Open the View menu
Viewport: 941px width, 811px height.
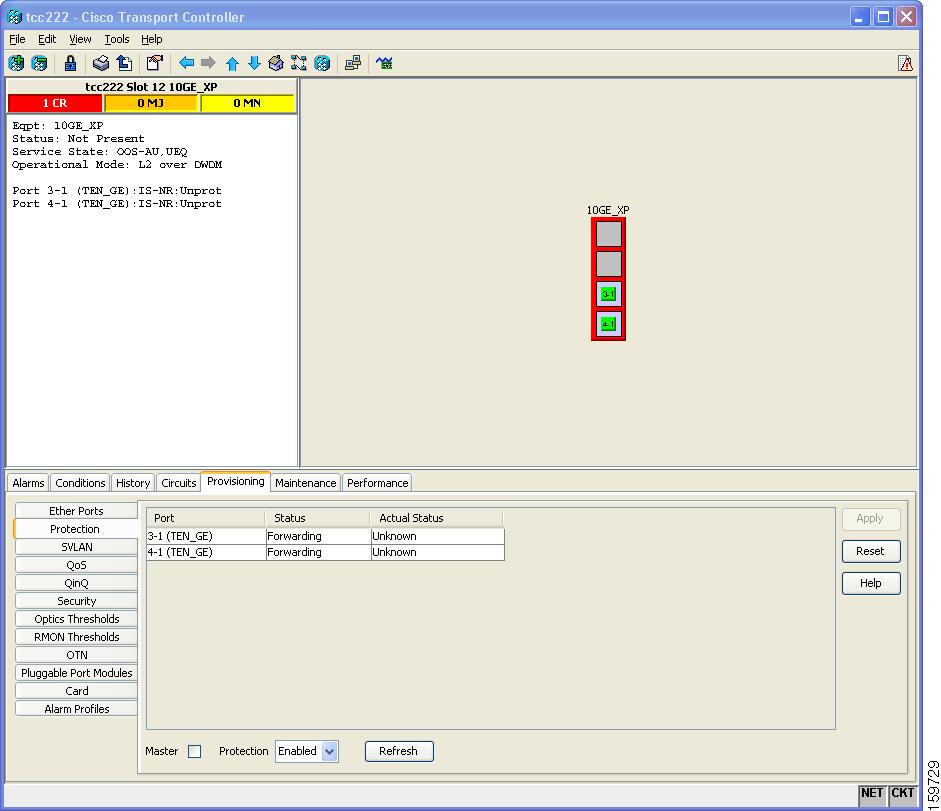(x=80, y=39)
